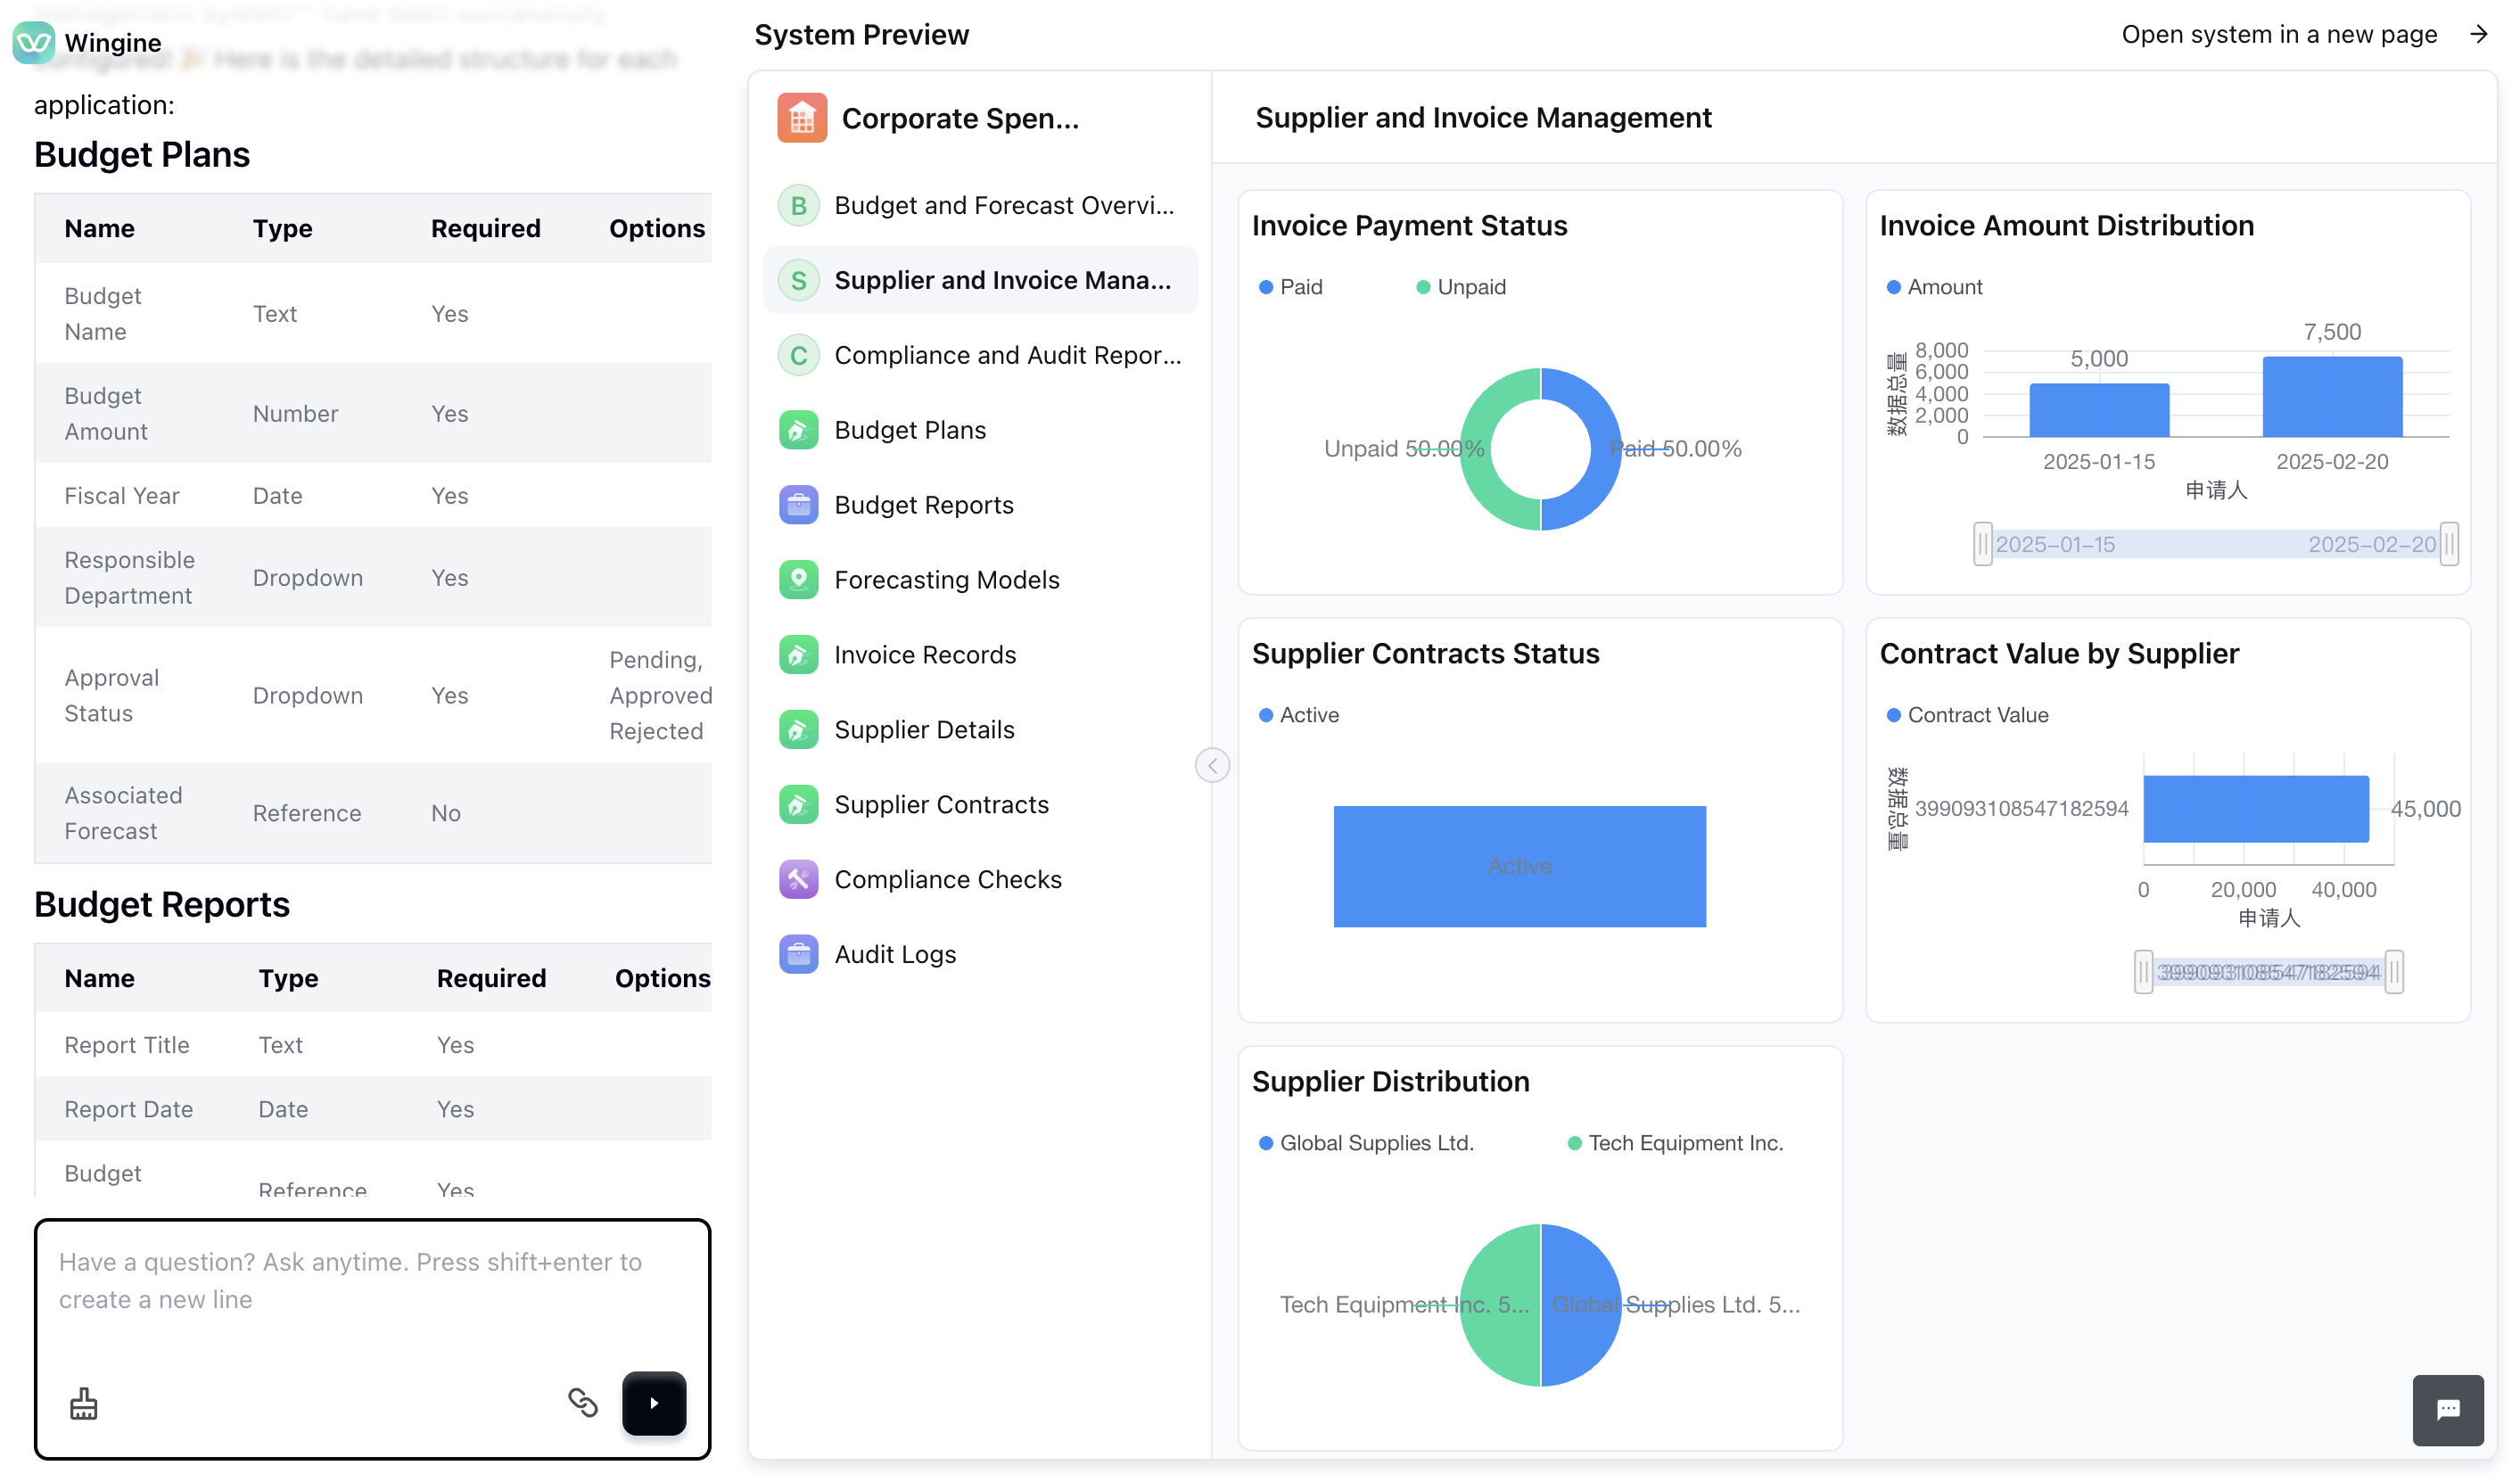Image resolution: width=2520 pixels, height=1482 pixels.
Task: Click the arrow beside Open system in new page
Action: pos(2478,35)
